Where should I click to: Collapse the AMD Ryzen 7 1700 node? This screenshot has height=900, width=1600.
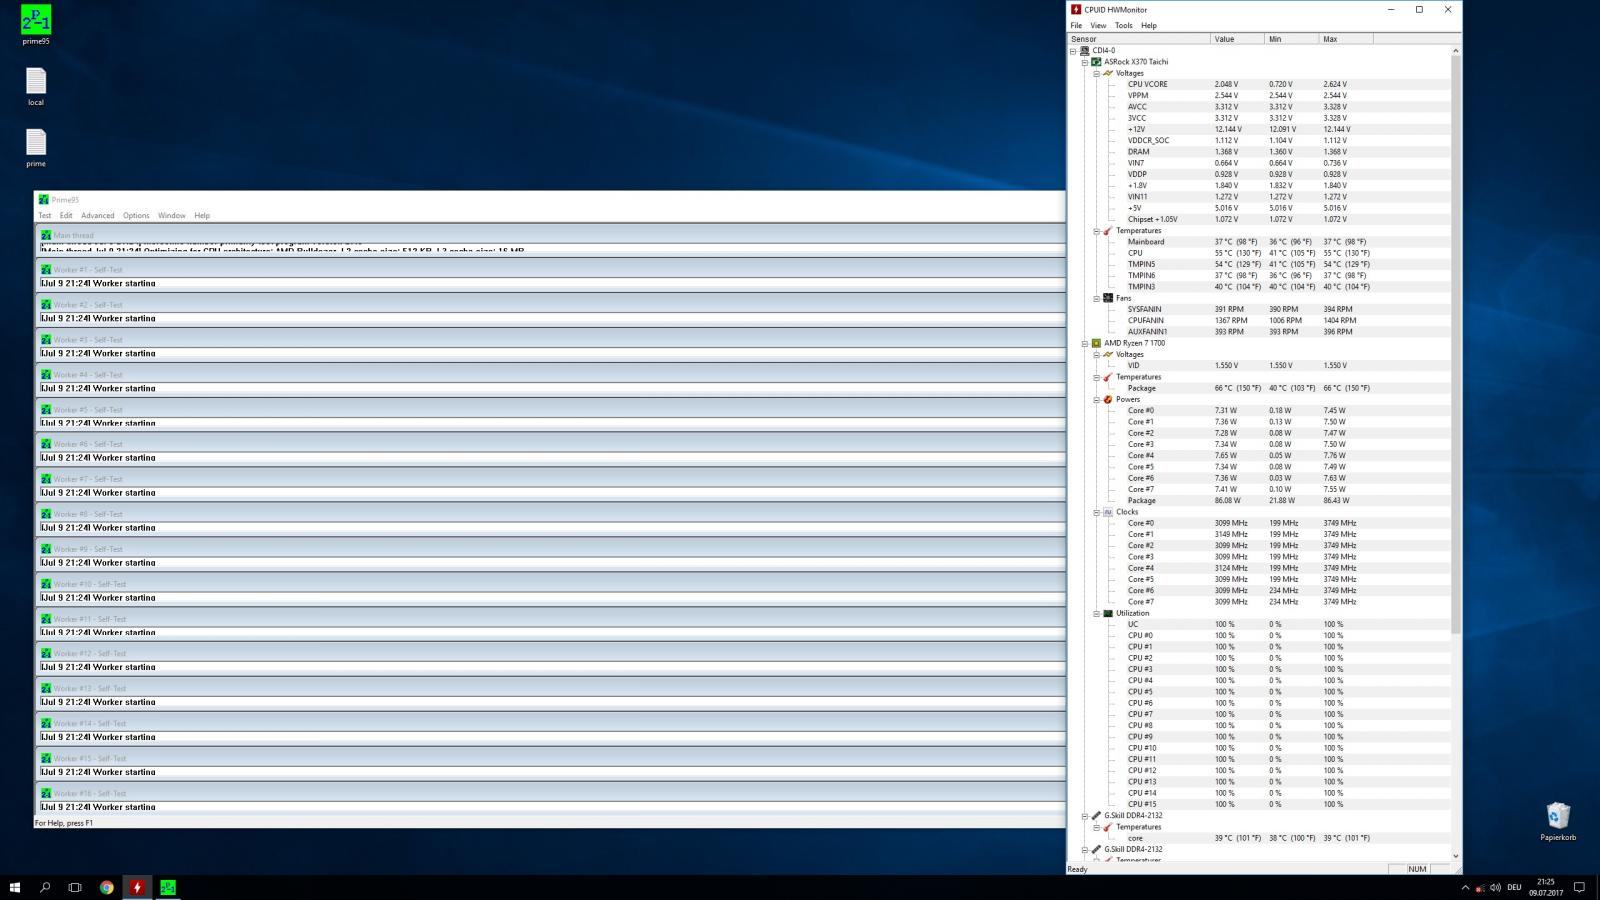[x=1085, y=343]
